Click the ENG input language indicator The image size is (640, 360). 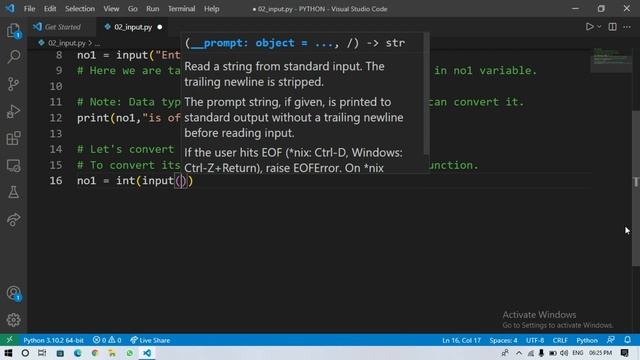click(578, 353)
